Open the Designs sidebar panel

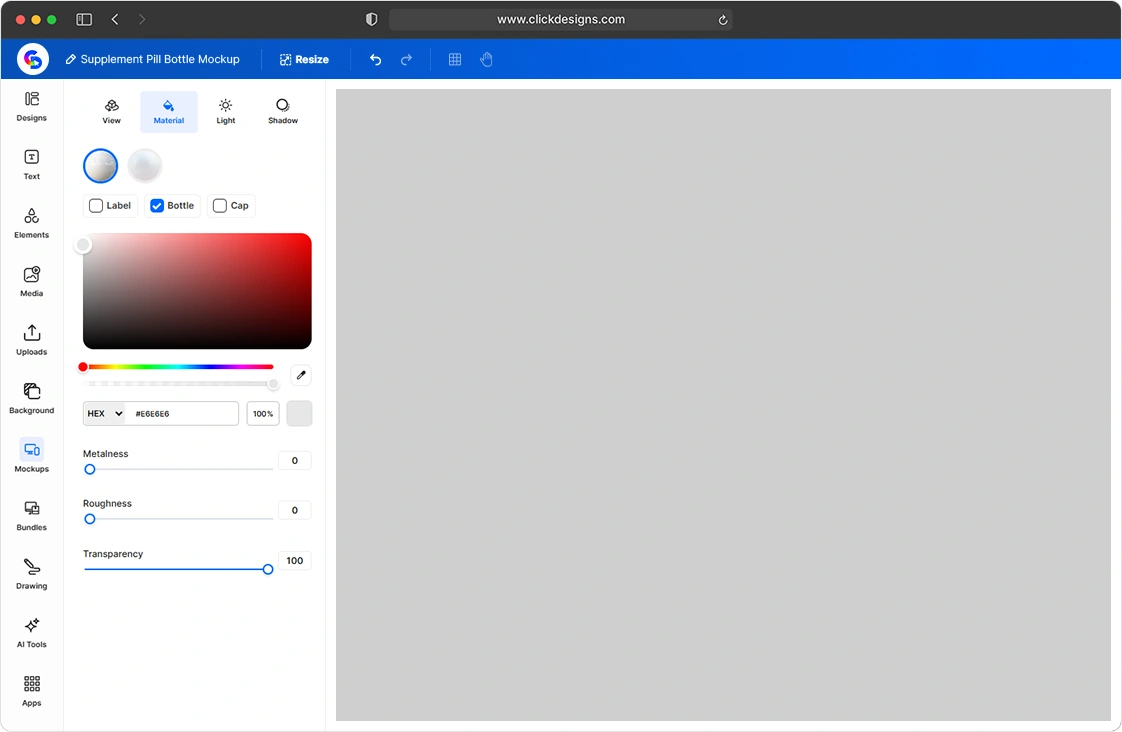31,107
